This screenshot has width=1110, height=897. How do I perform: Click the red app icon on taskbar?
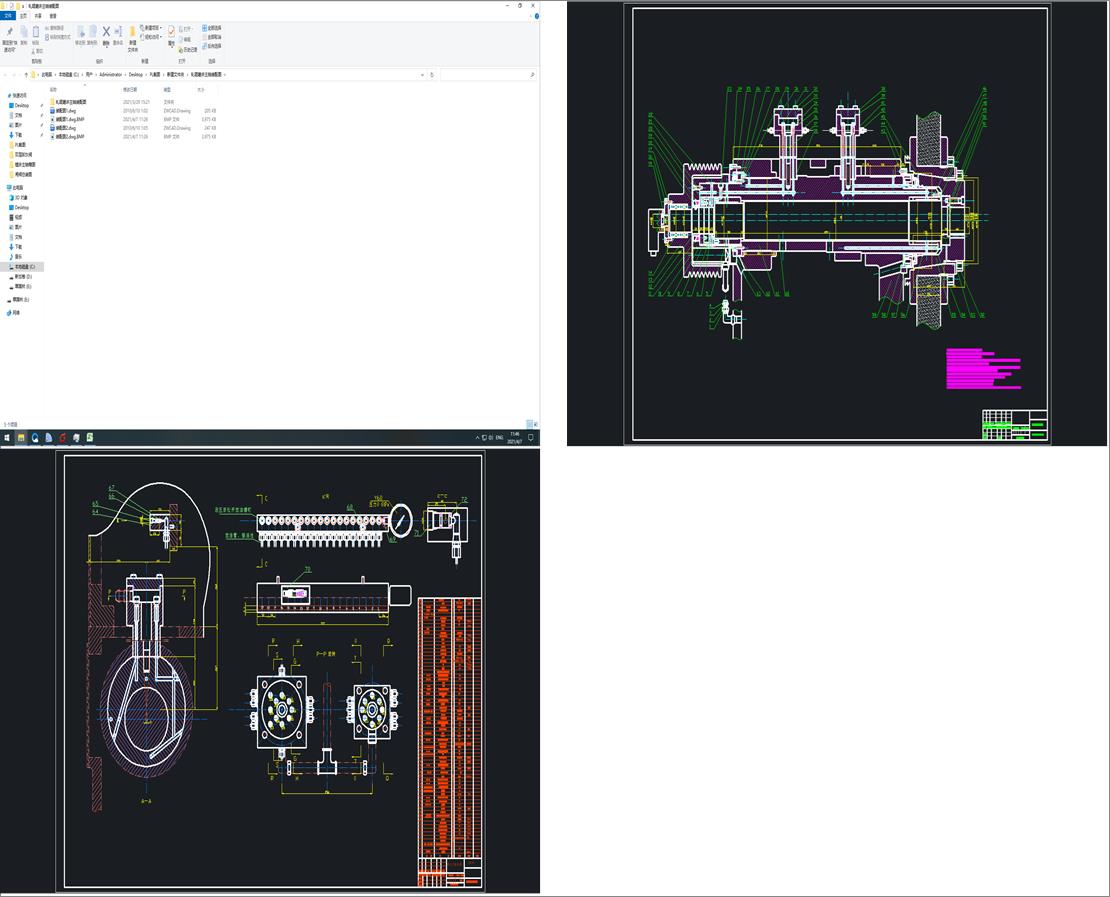[x=62, y=438]
